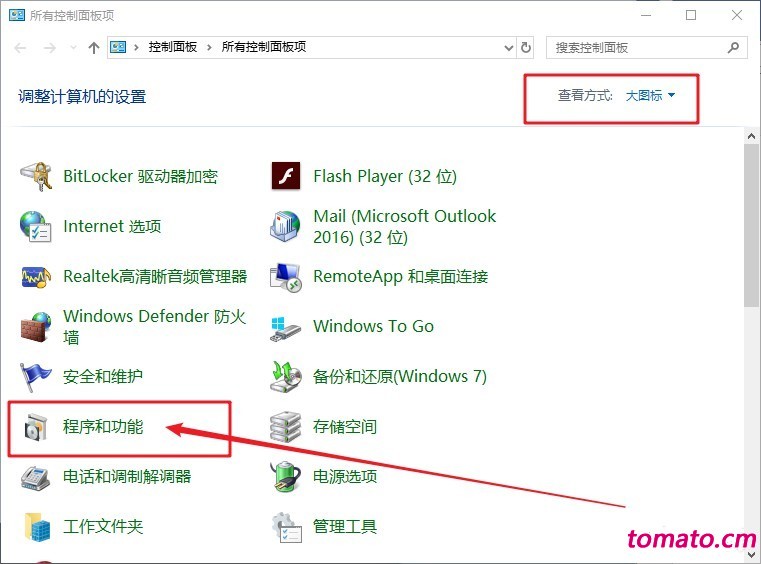Open the Internet 选项 text link
This screenshot has height=564, width=761.
click(x=112, y=226)
